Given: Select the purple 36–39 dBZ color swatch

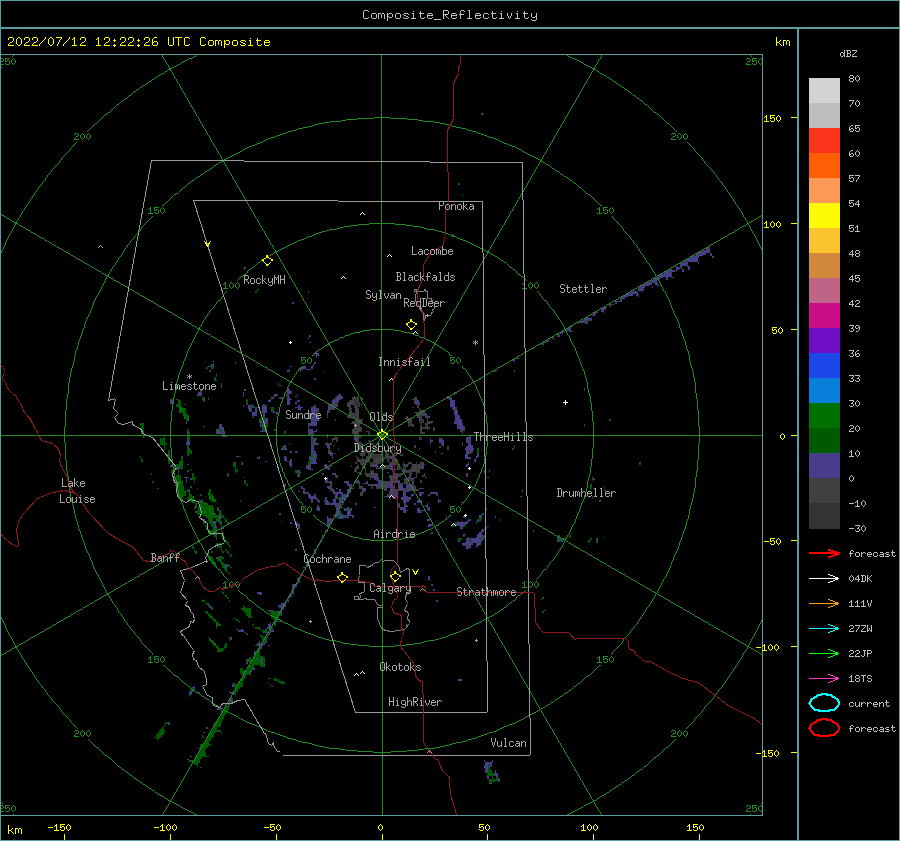Looking at the screenshot, I should point(824,341).
